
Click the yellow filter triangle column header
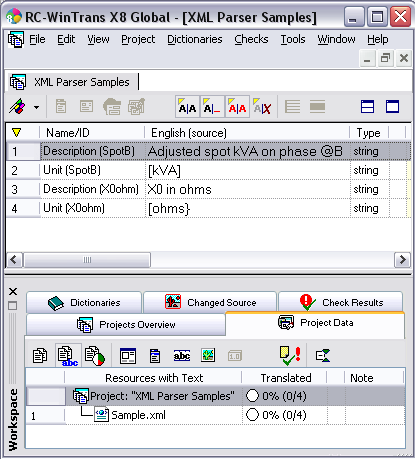[x=16, y=133]
